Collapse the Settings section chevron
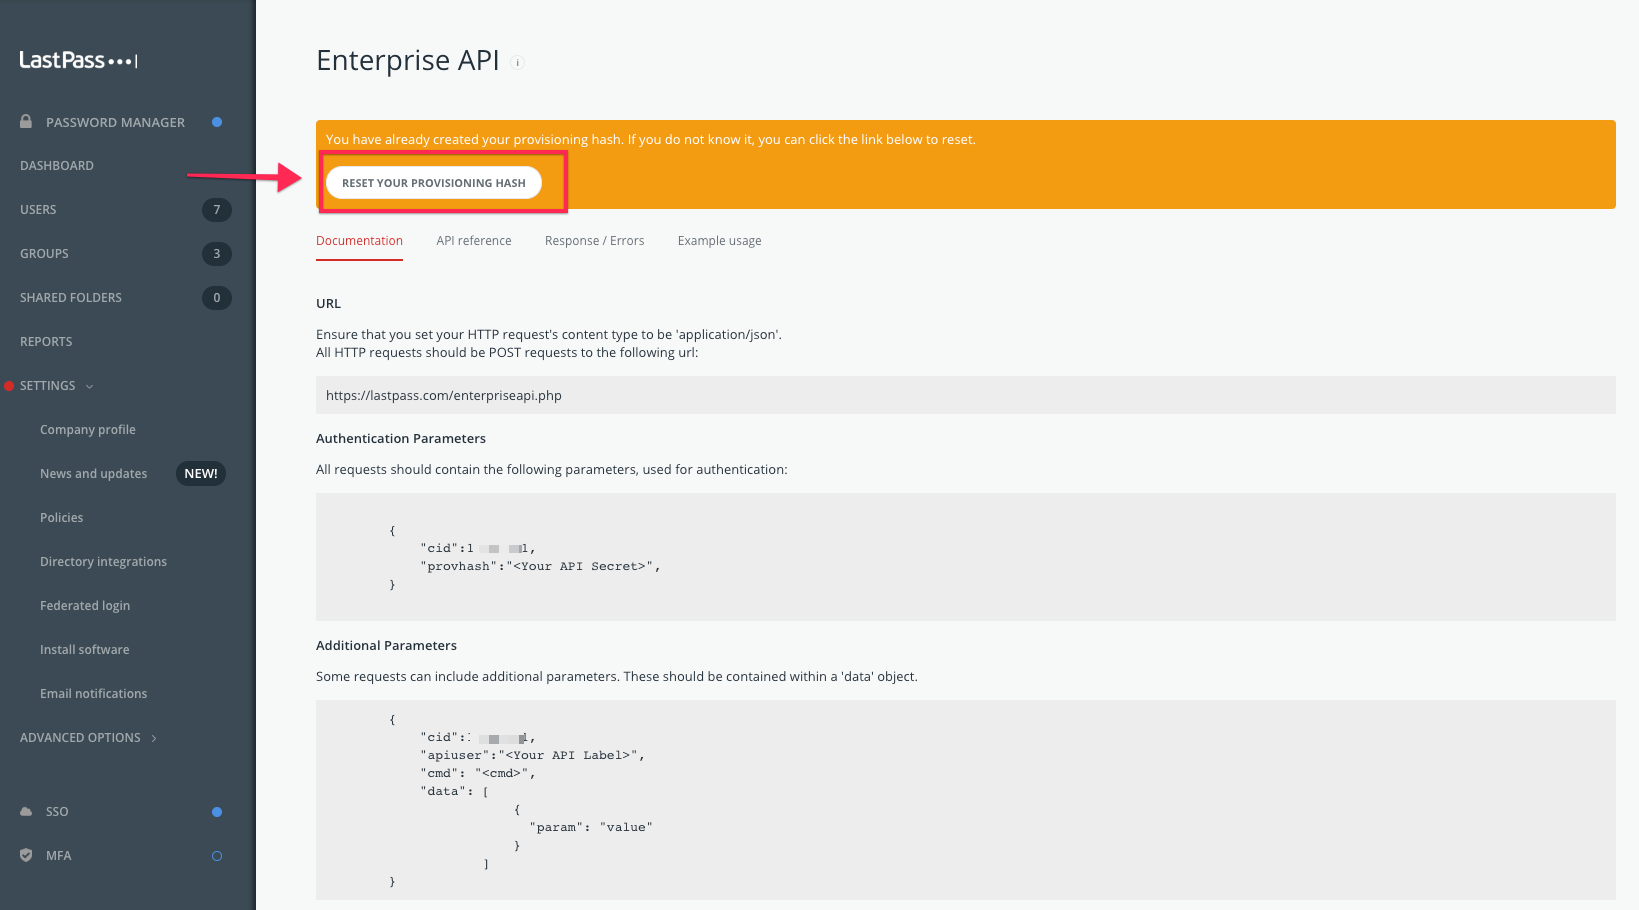The width and height of the screenshot is (1639, 910). [90, 385]
